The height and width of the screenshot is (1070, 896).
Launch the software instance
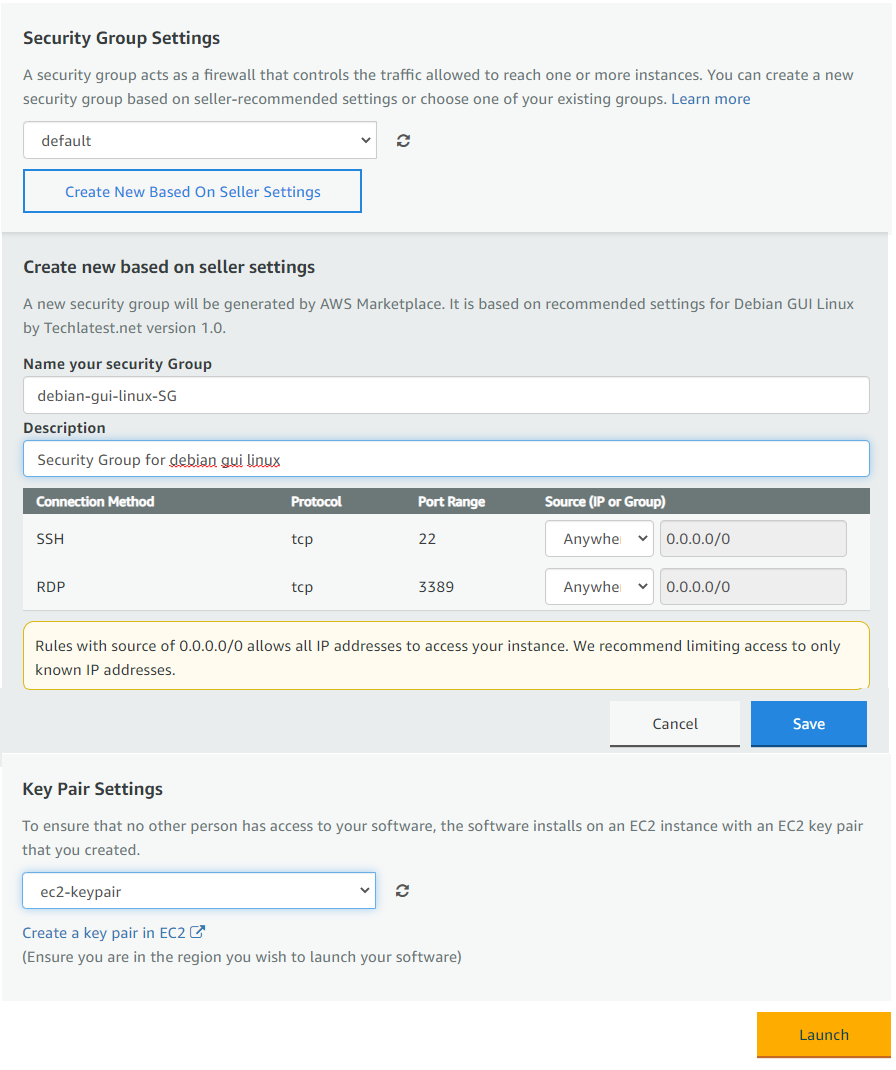[x=824, y=1035]
